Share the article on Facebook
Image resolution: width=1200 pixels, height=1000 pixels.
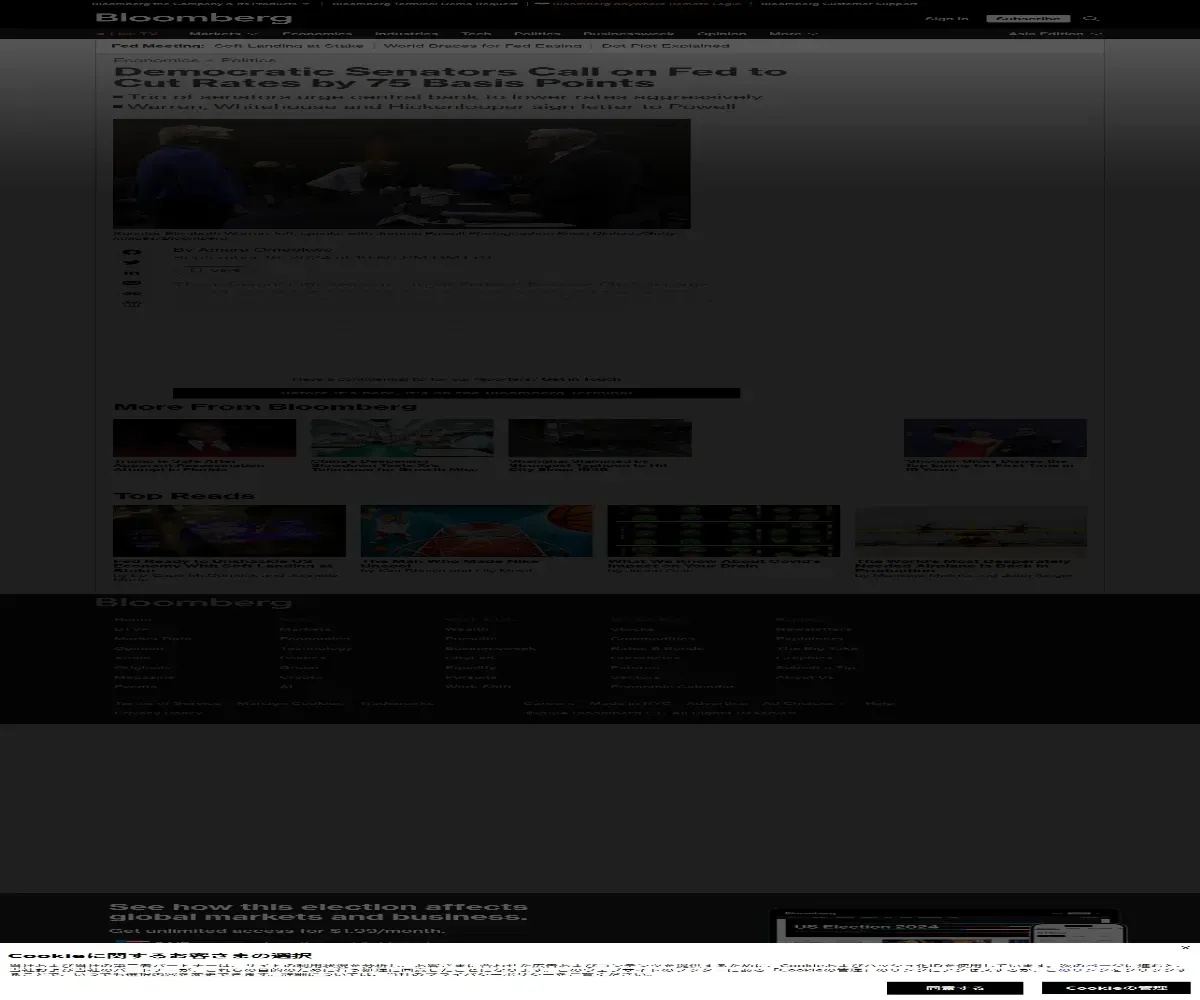132,252
